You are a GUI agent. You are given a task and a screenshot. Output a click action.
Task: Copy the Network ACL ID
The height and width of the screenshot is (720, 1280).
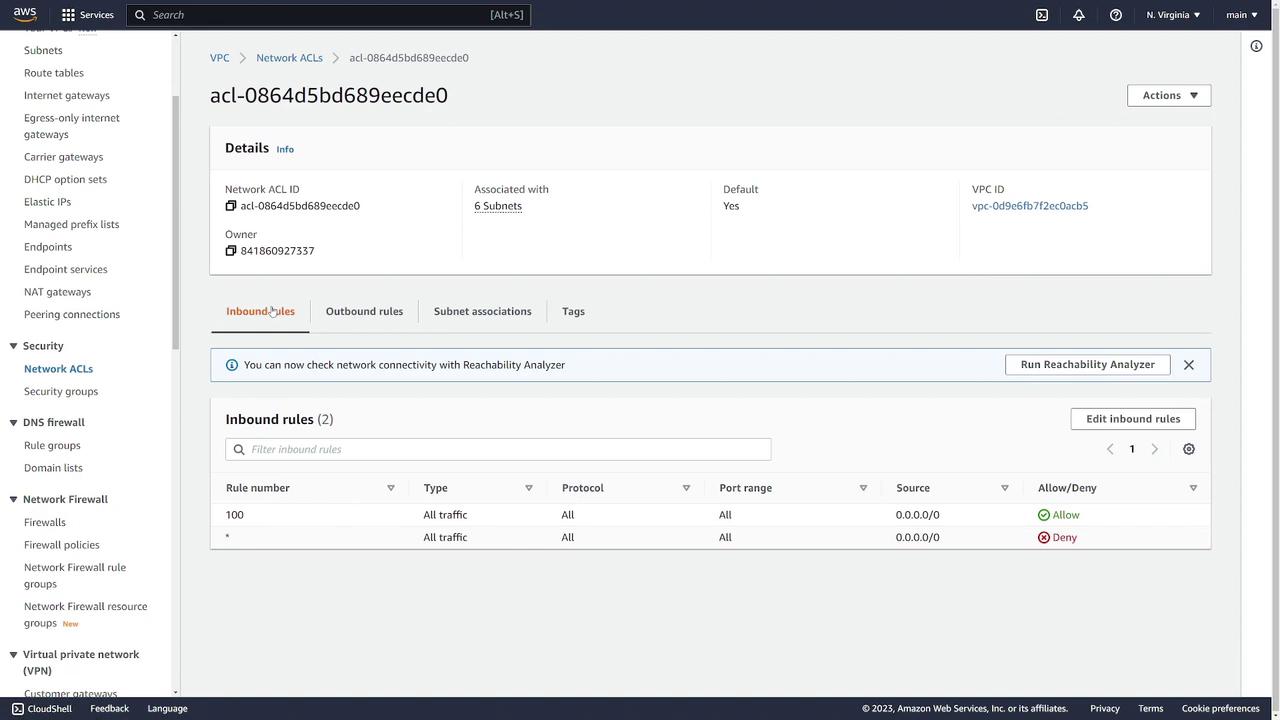tap(231, 206)
